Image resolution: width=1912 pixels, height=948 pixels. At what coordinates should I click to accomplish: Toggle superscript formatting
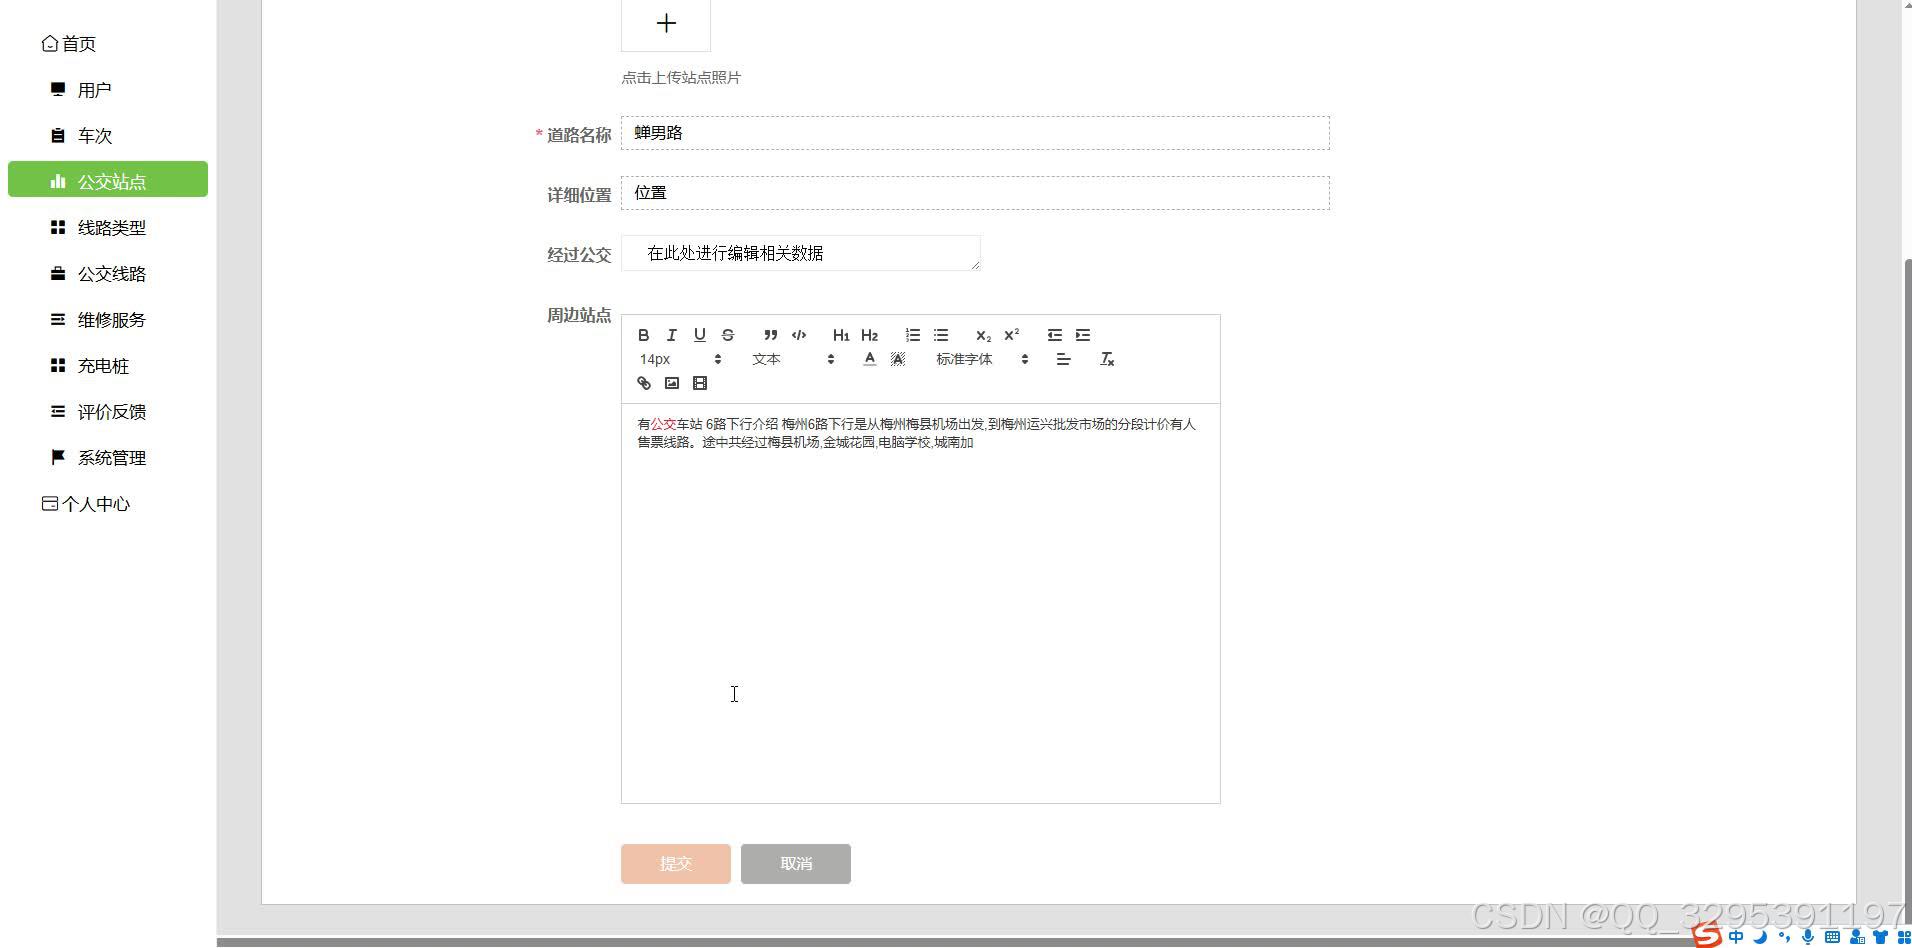pyautogui.click(x=1011, y=335)
